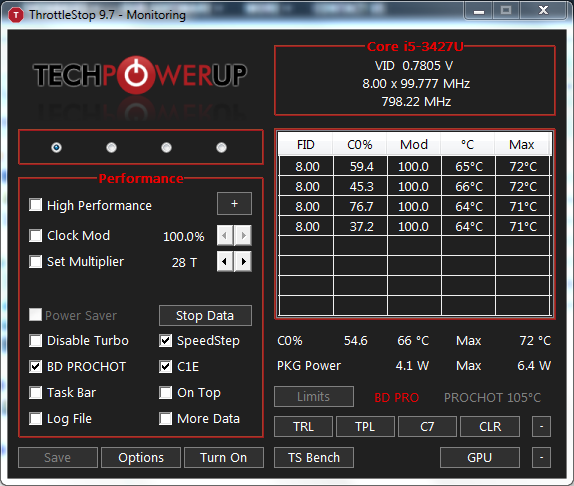Click the 798.22 MHz frequency text
This screenshot has width=574, height=486.
[416, 101]
